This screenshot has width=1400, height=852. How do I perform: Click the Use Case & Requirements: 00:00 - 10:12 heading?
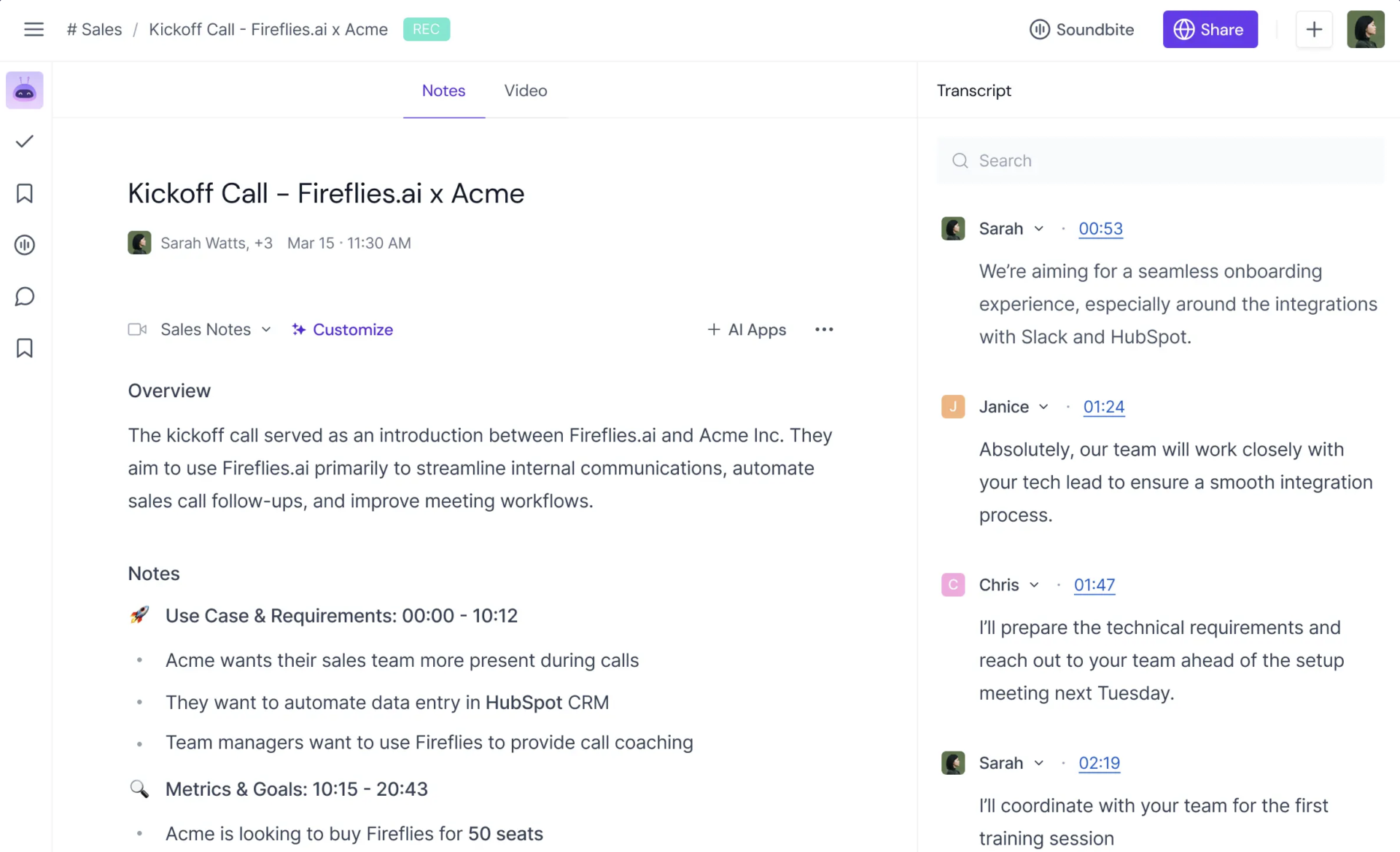(x=341, y=615)
